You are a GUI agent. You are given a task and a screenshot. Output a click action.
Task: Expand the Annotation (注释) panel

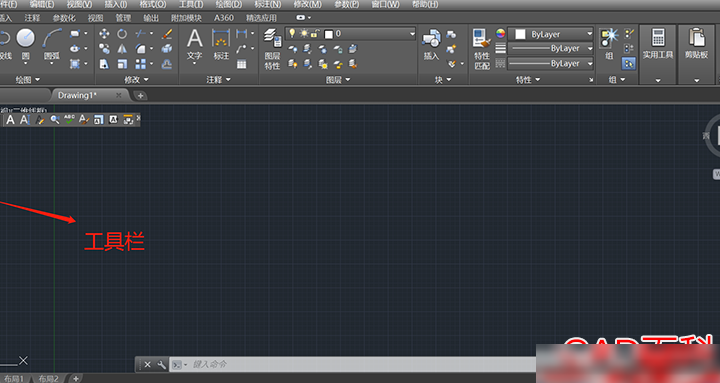[218, 80]
